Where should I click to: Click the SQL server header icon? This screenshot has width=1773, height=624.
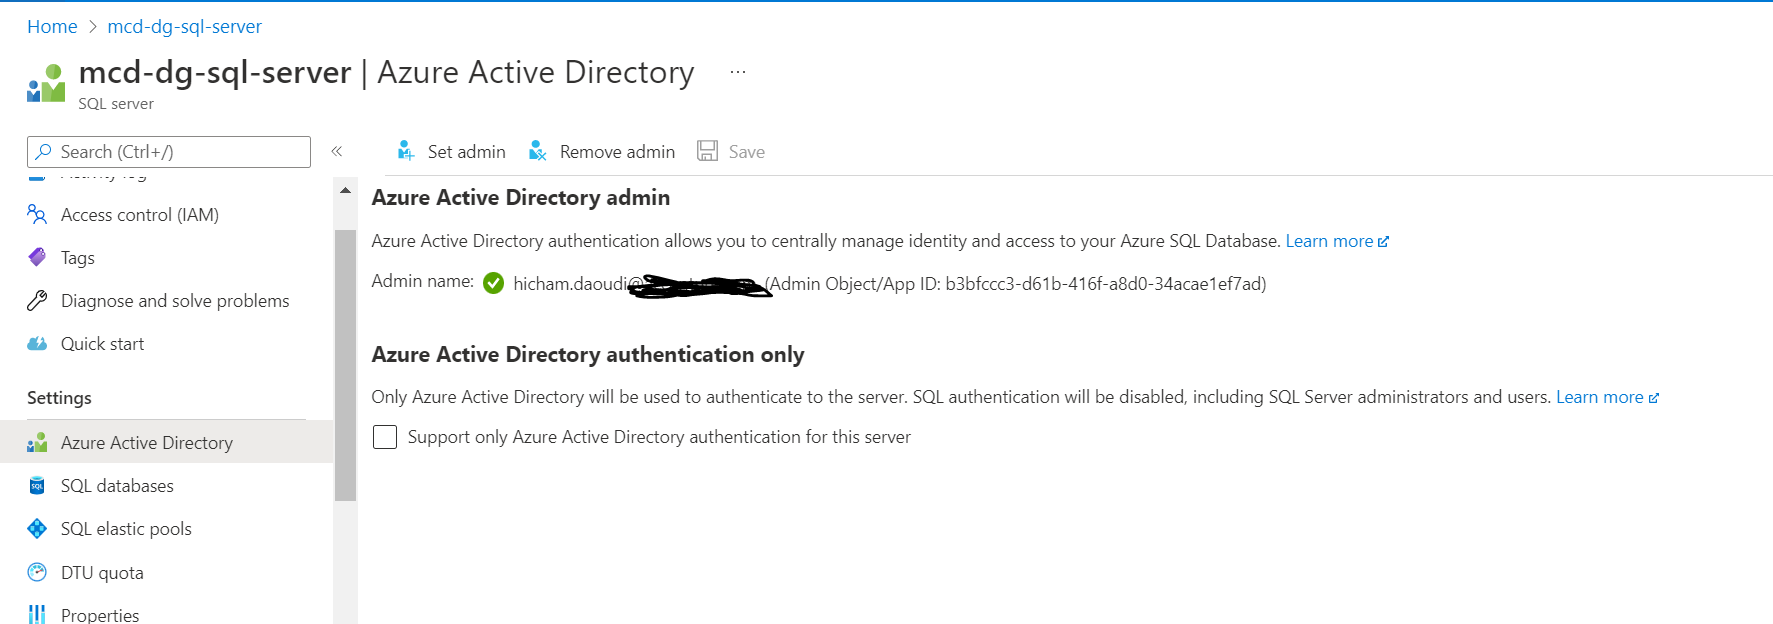point(46,83)
